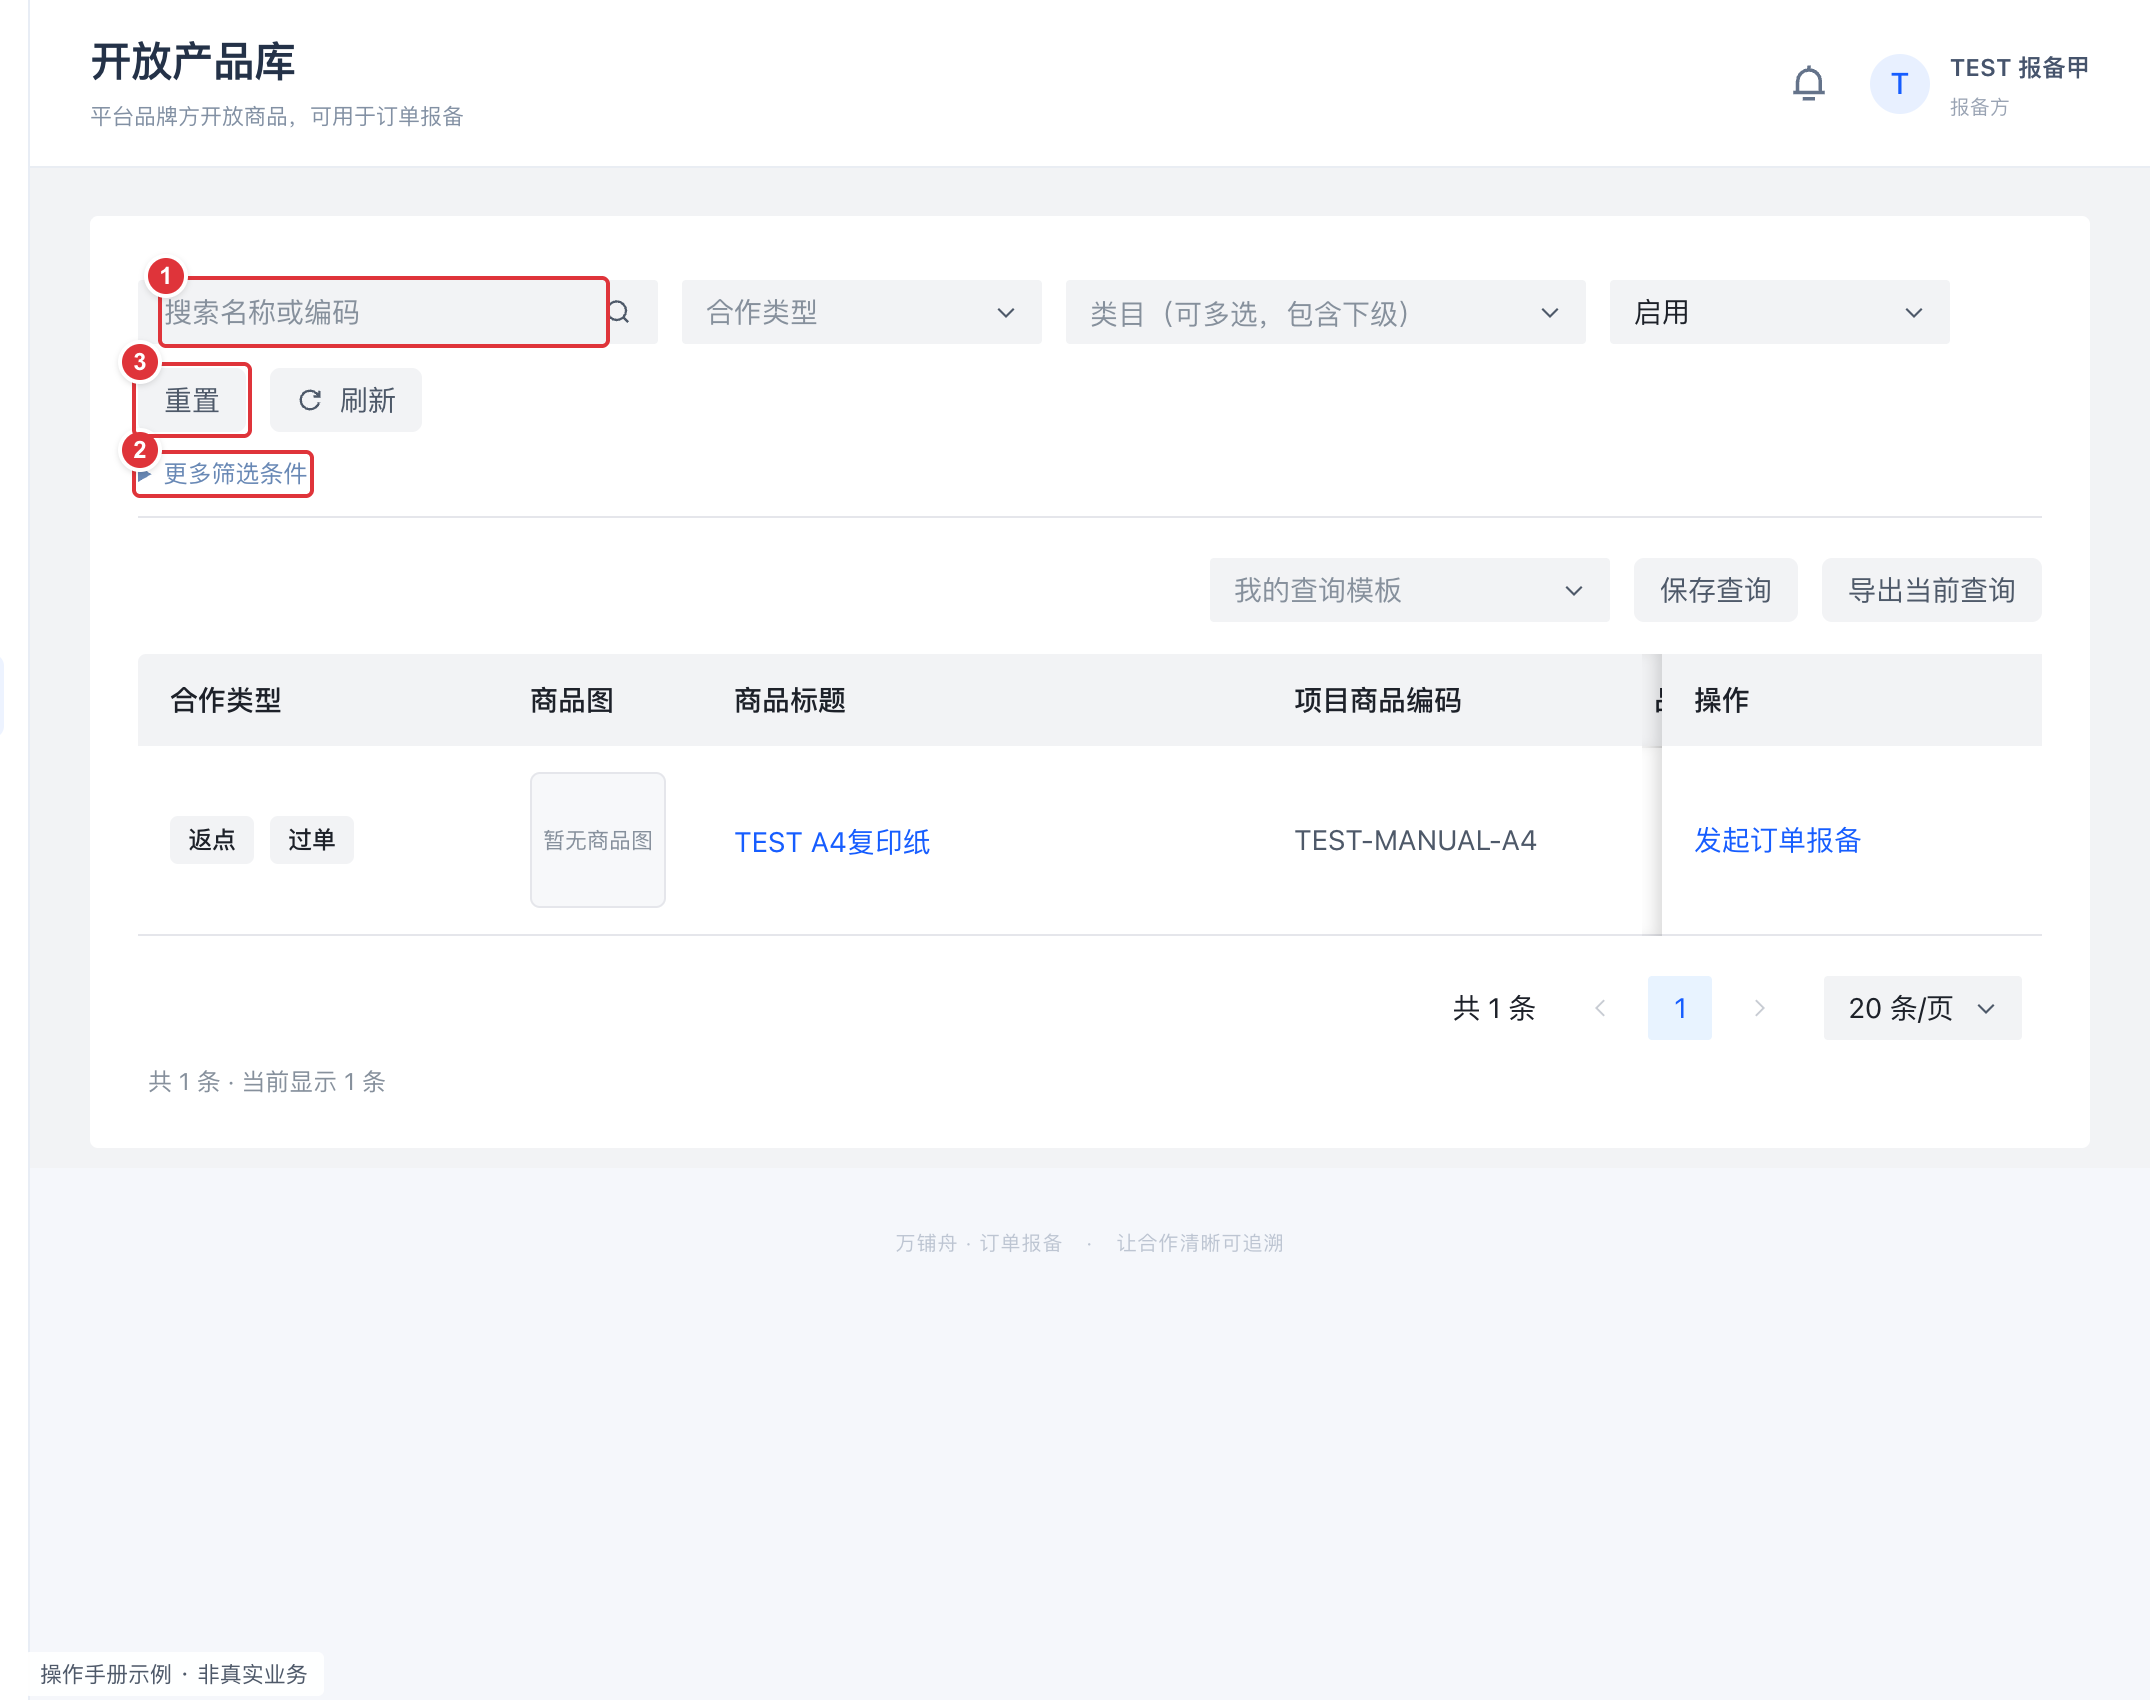Image resolution: width=2150 pixels, height=1700 pixels.
Task: Click 导出当前查询 button
Action: pyautogui.click(x=1931, y=590)
